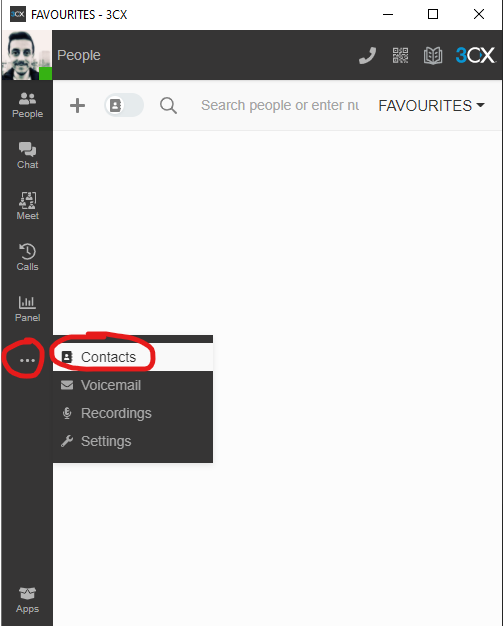Click the three dots more menu

[x=27, y=360]
